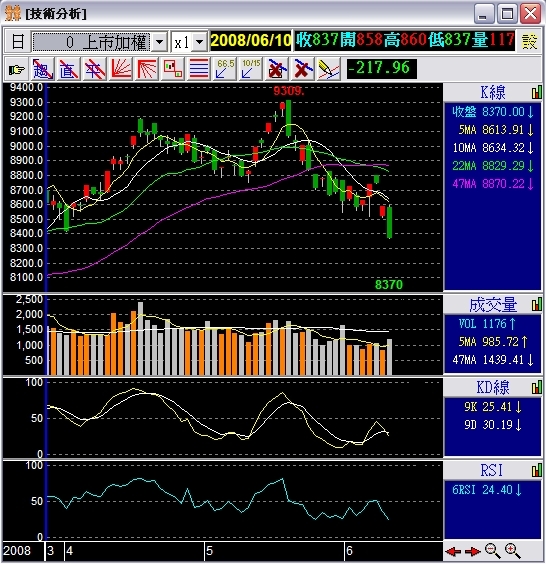
Task: Select the 平 parallel line drawing tool
Action: 95,69
